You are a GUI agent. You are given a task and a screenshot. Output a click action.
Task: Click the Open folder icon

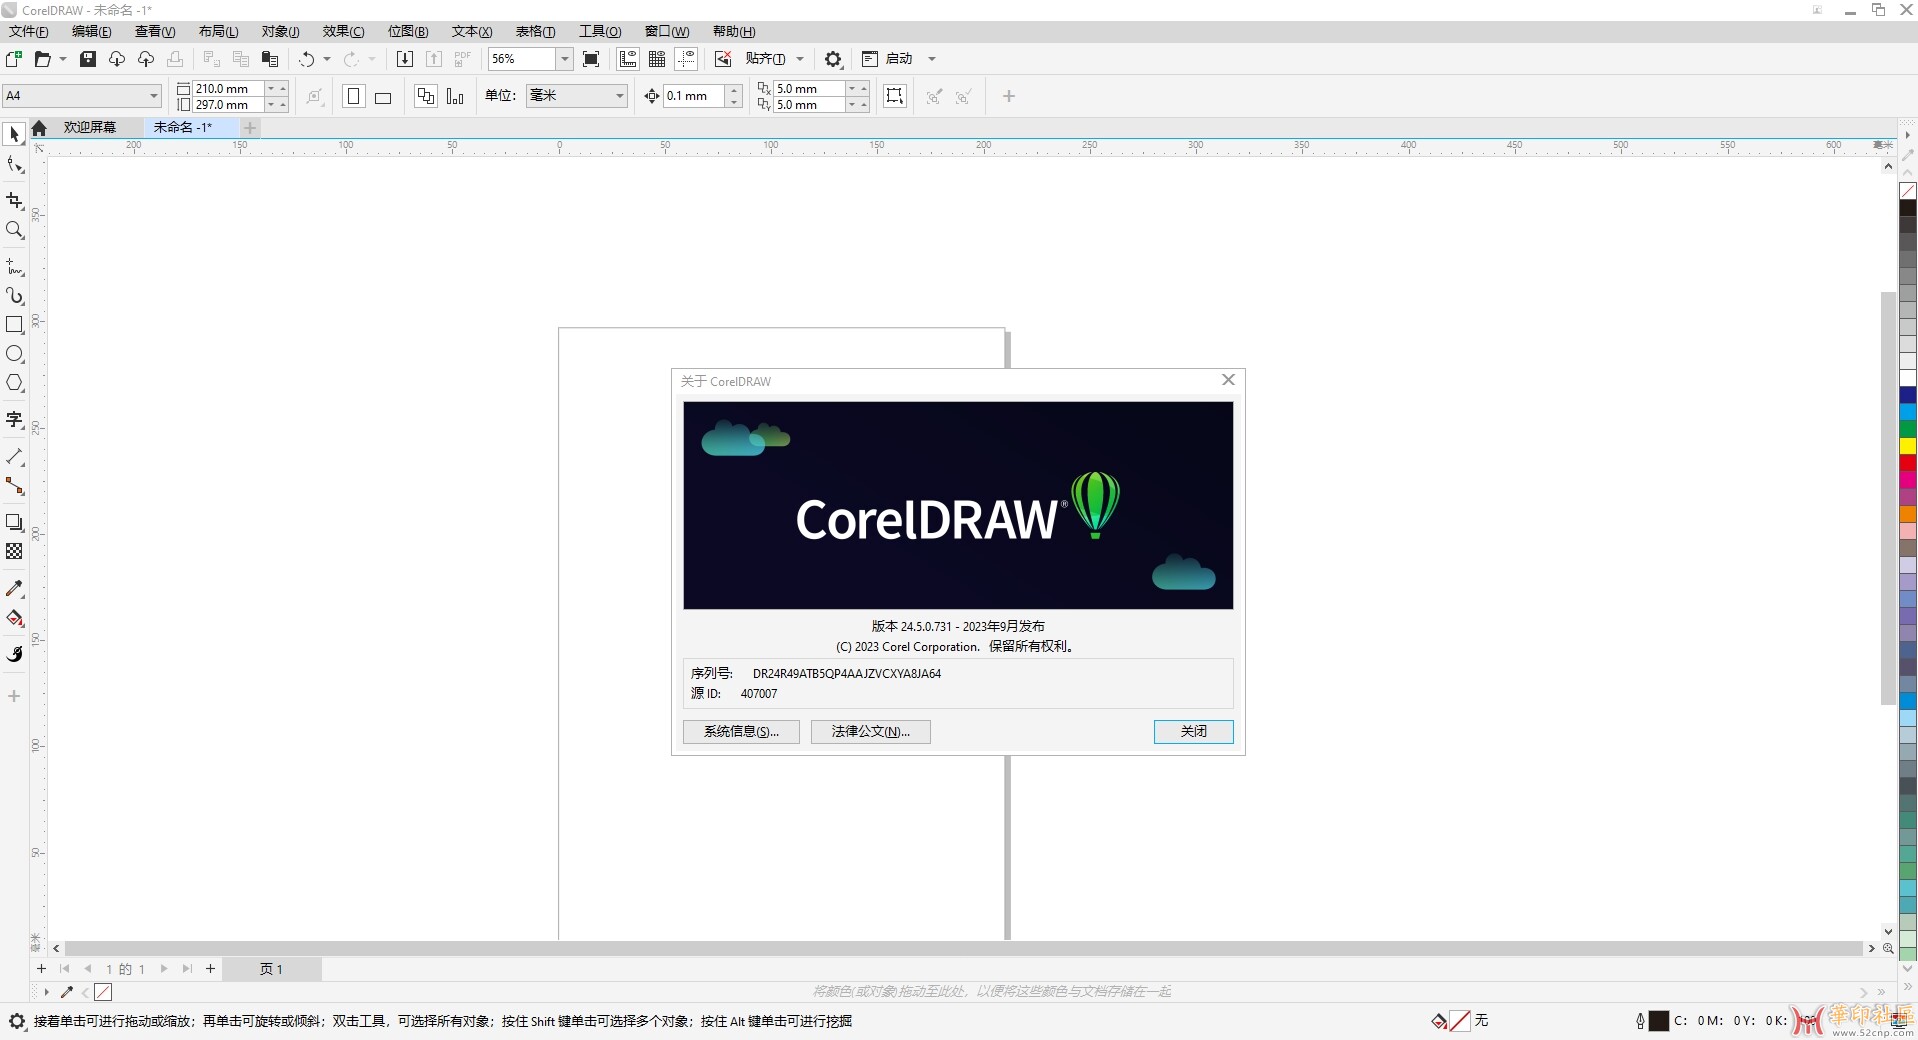click(42, 59)
